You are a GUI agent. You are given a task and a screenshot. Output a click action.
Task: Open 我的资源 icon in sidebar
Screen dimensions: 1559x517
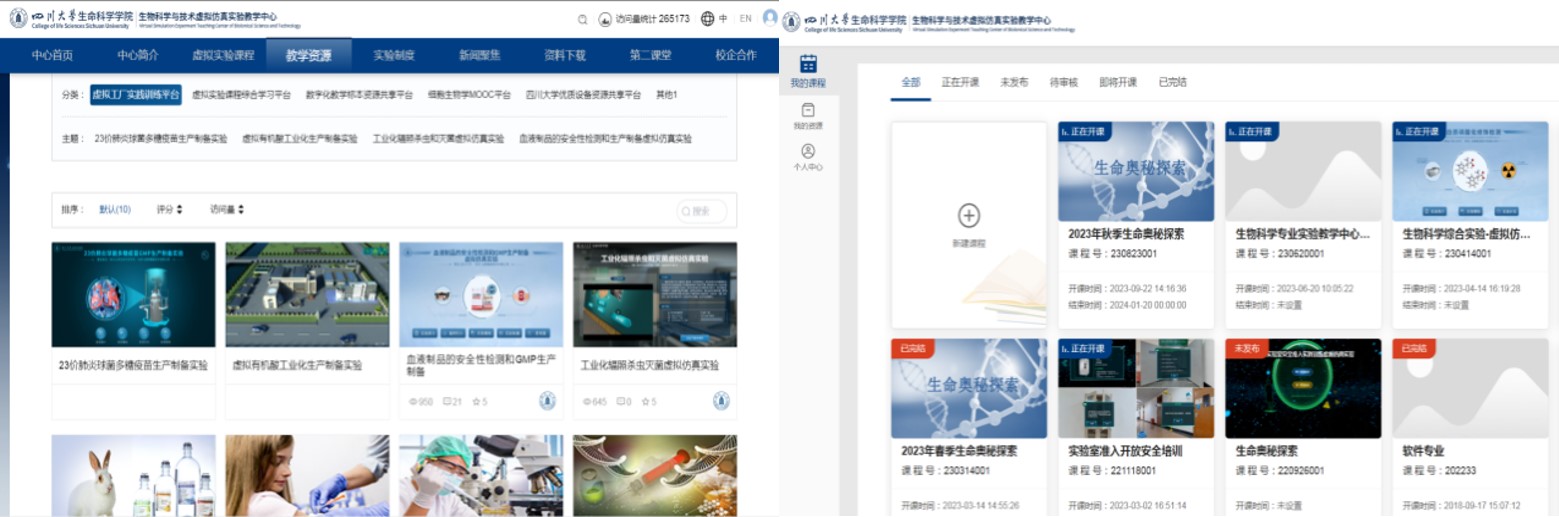pos(808,110)
